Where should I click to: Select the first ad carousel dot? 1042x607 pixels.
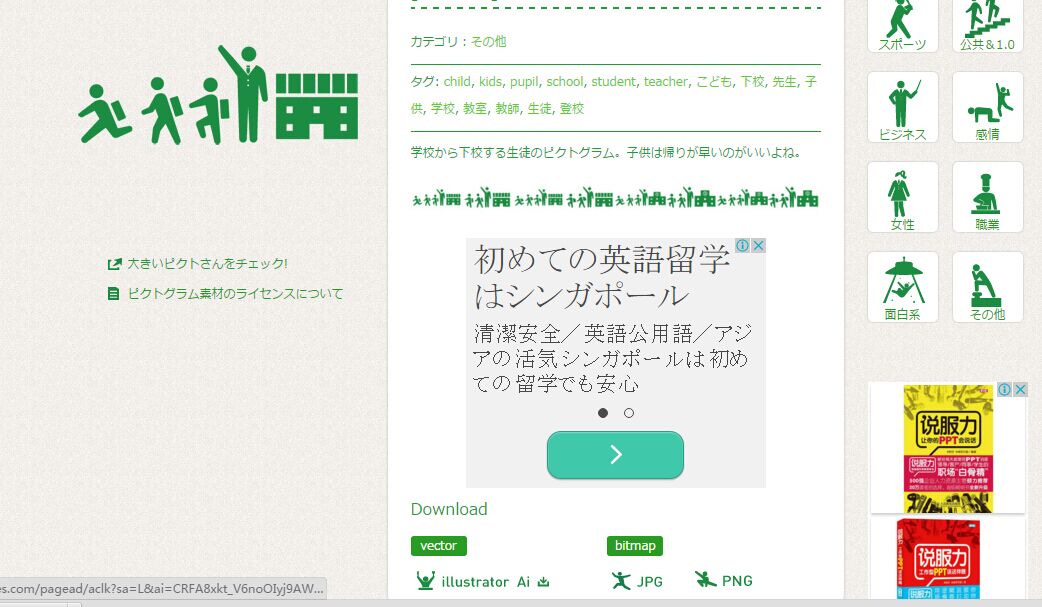pos(602,412)
